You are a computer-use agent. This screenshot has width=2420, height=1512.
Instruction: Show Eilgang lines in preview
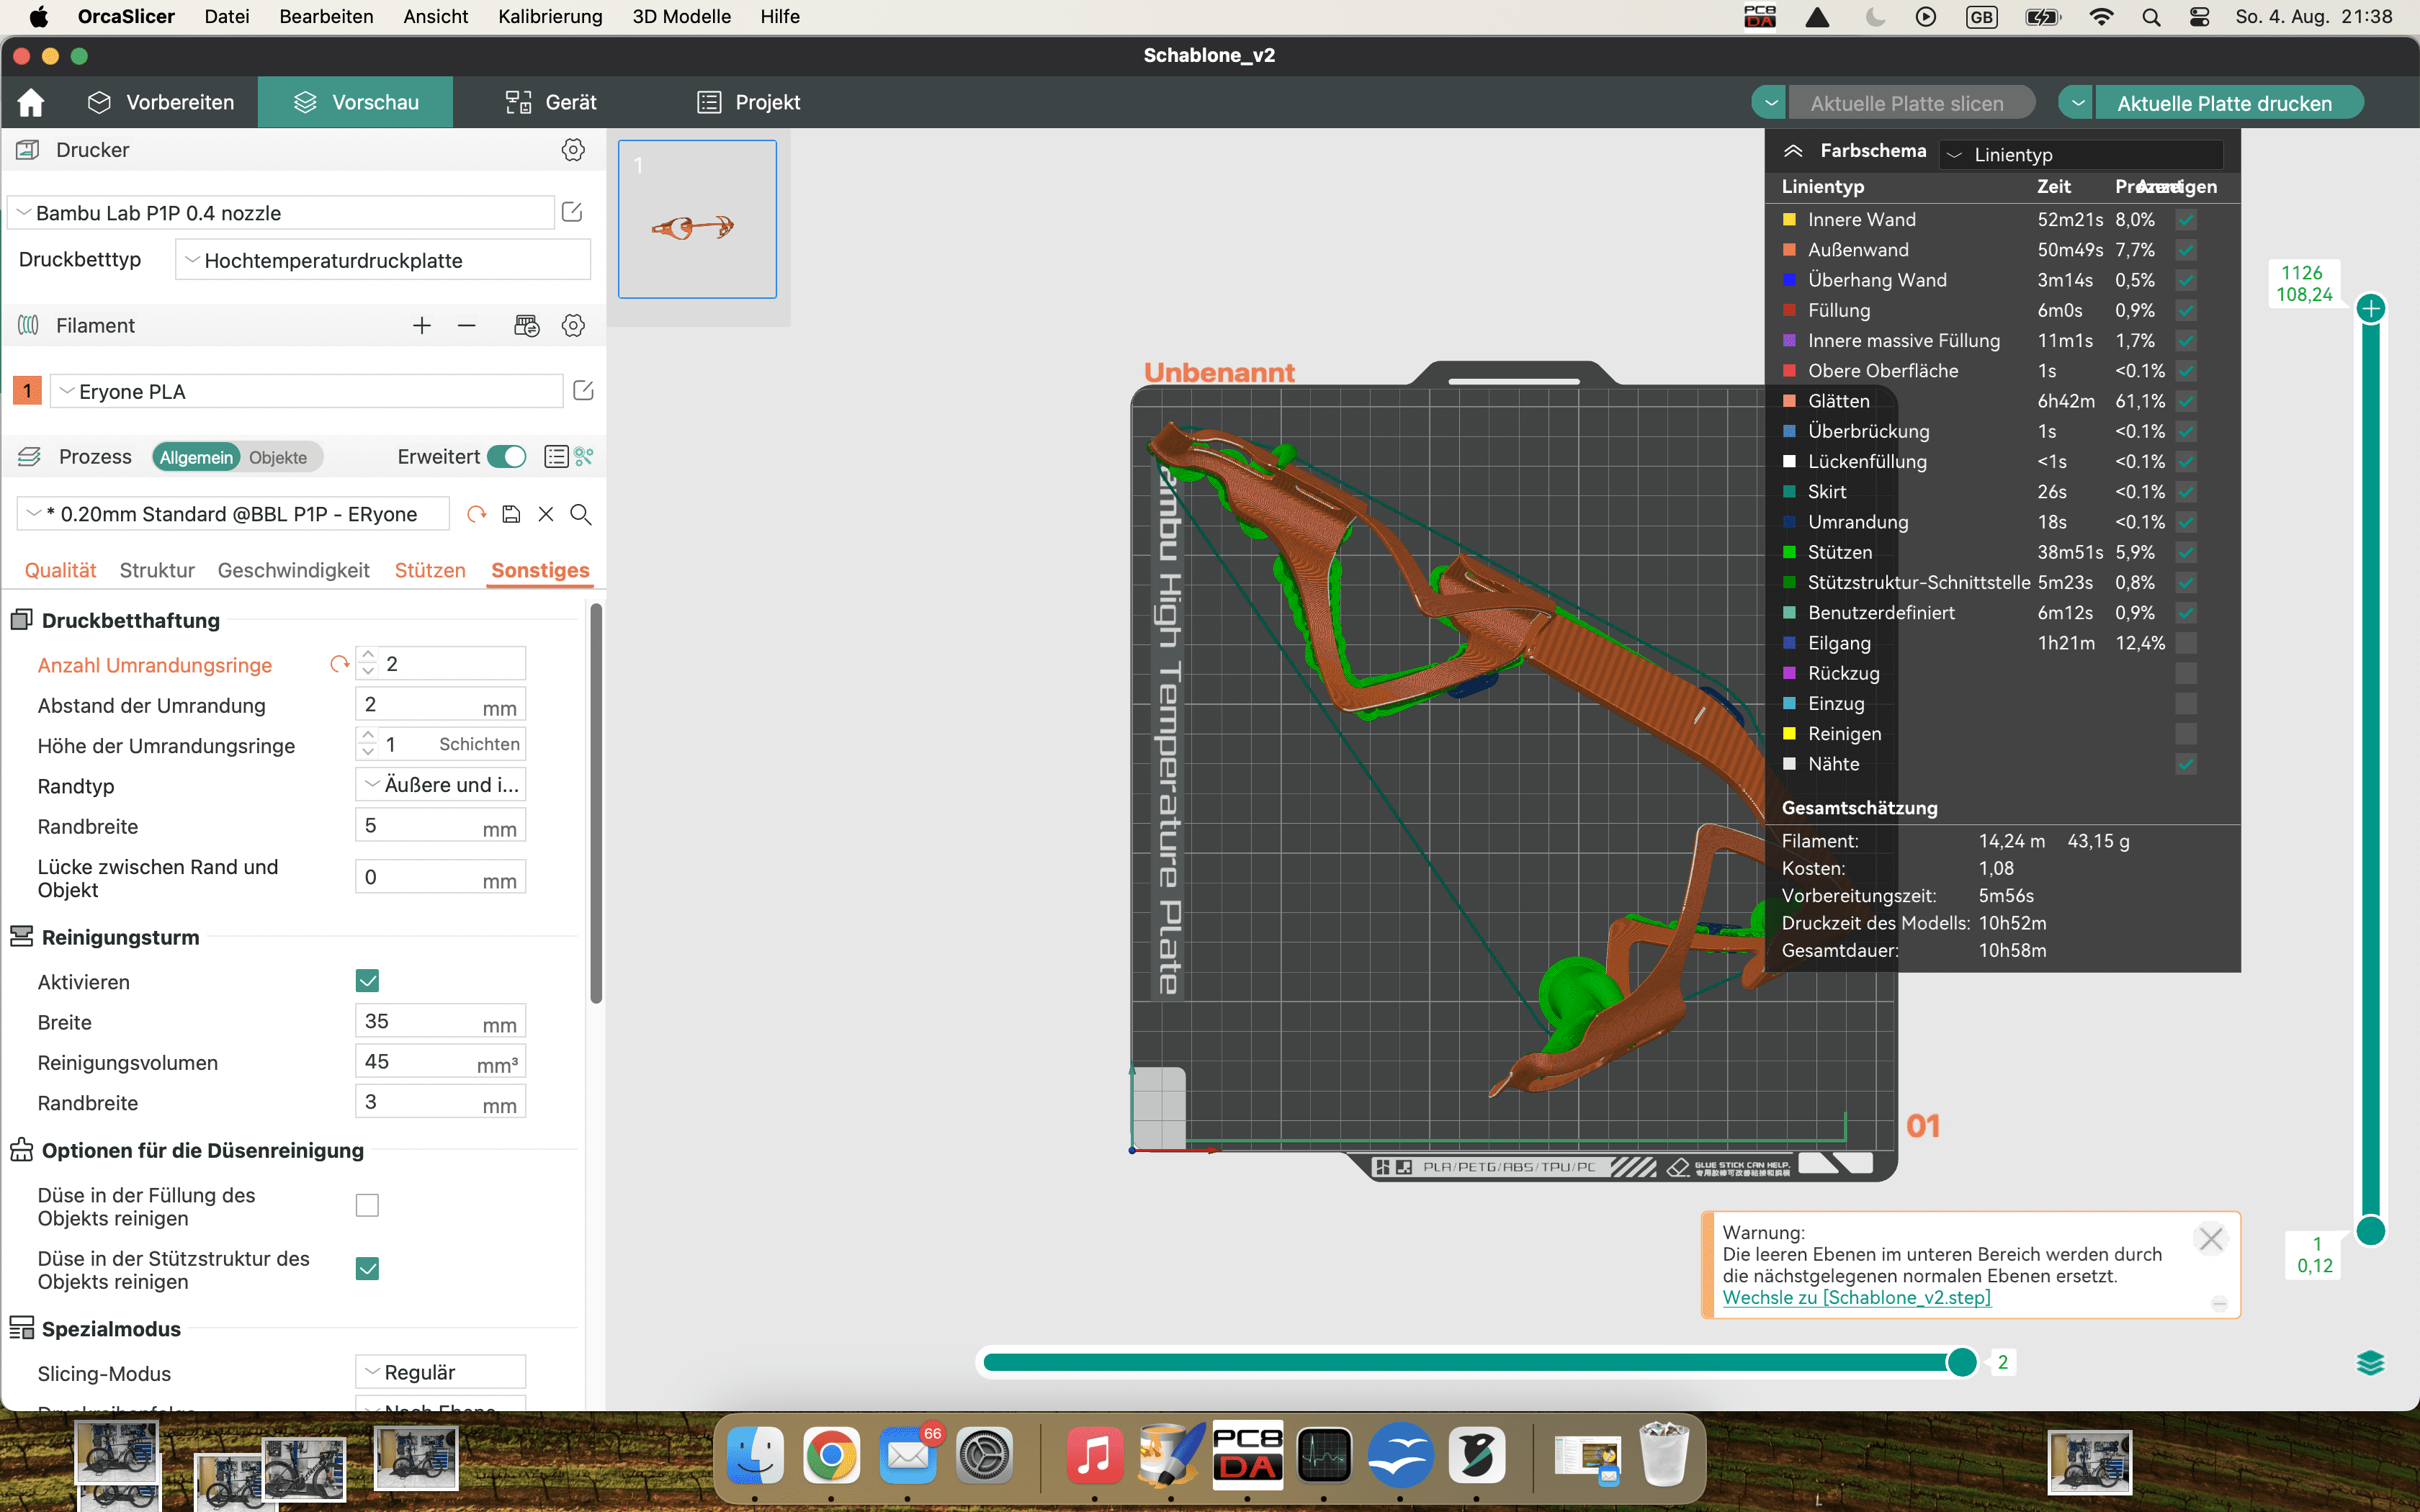[x=2186, y=643]
